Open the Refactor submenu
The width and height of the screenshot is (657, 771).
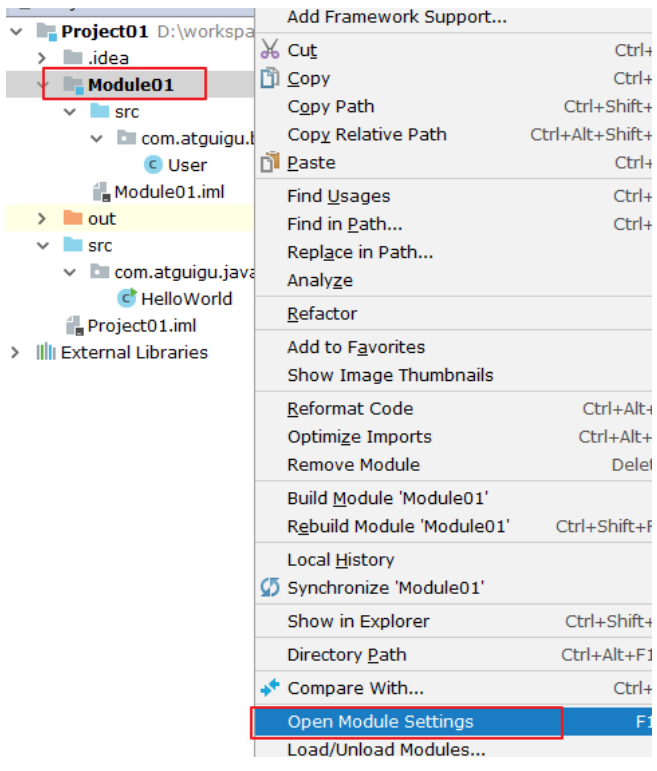[x=453, y=313]
